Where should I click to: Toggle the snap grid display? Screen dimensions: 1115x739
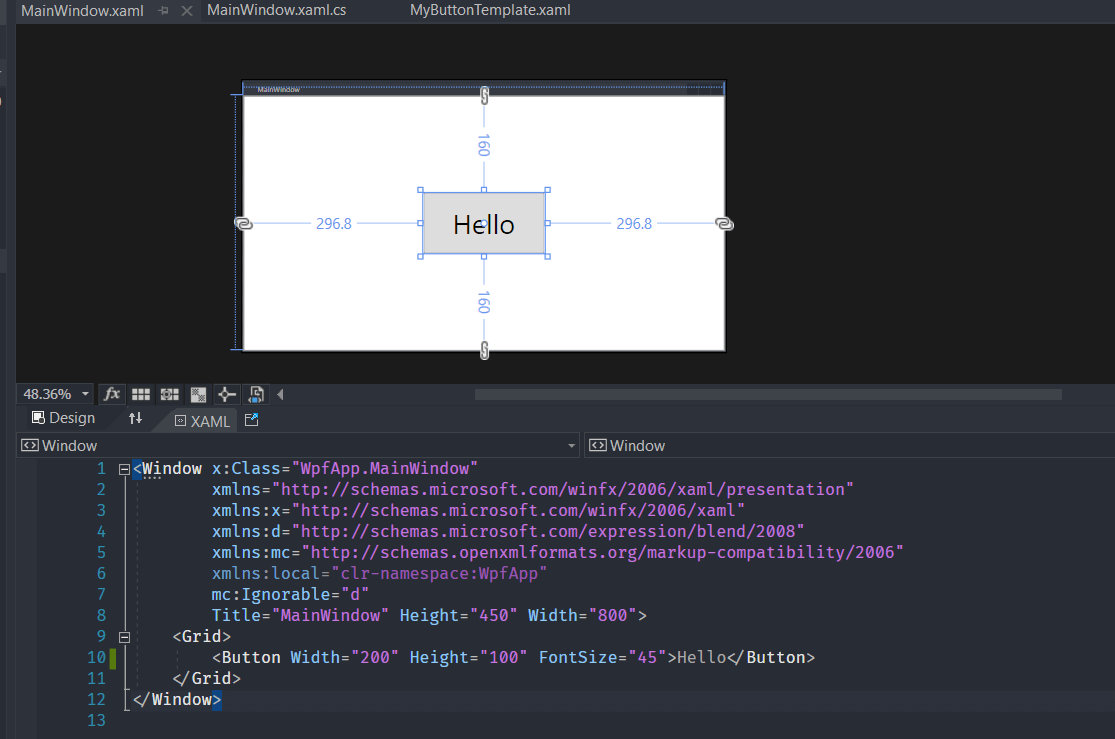point(141,394)
